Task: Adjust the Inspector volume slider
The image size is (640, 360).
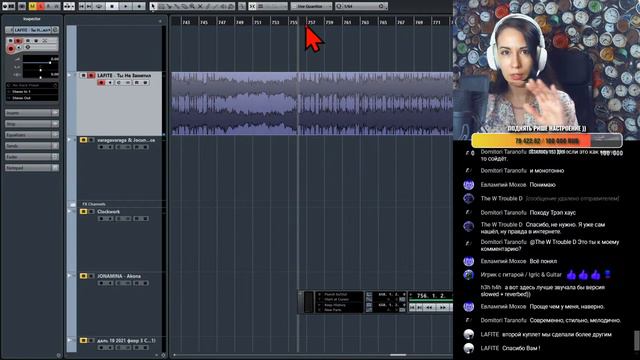Action: pos(40,62)
